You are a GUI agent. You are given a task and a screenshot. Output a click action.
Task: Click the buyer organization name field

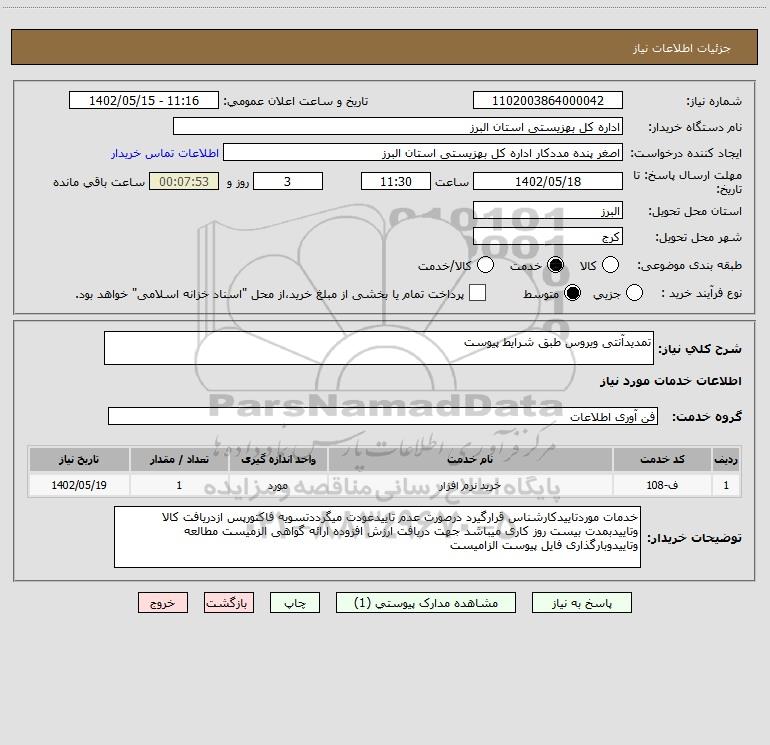point(398,127)
